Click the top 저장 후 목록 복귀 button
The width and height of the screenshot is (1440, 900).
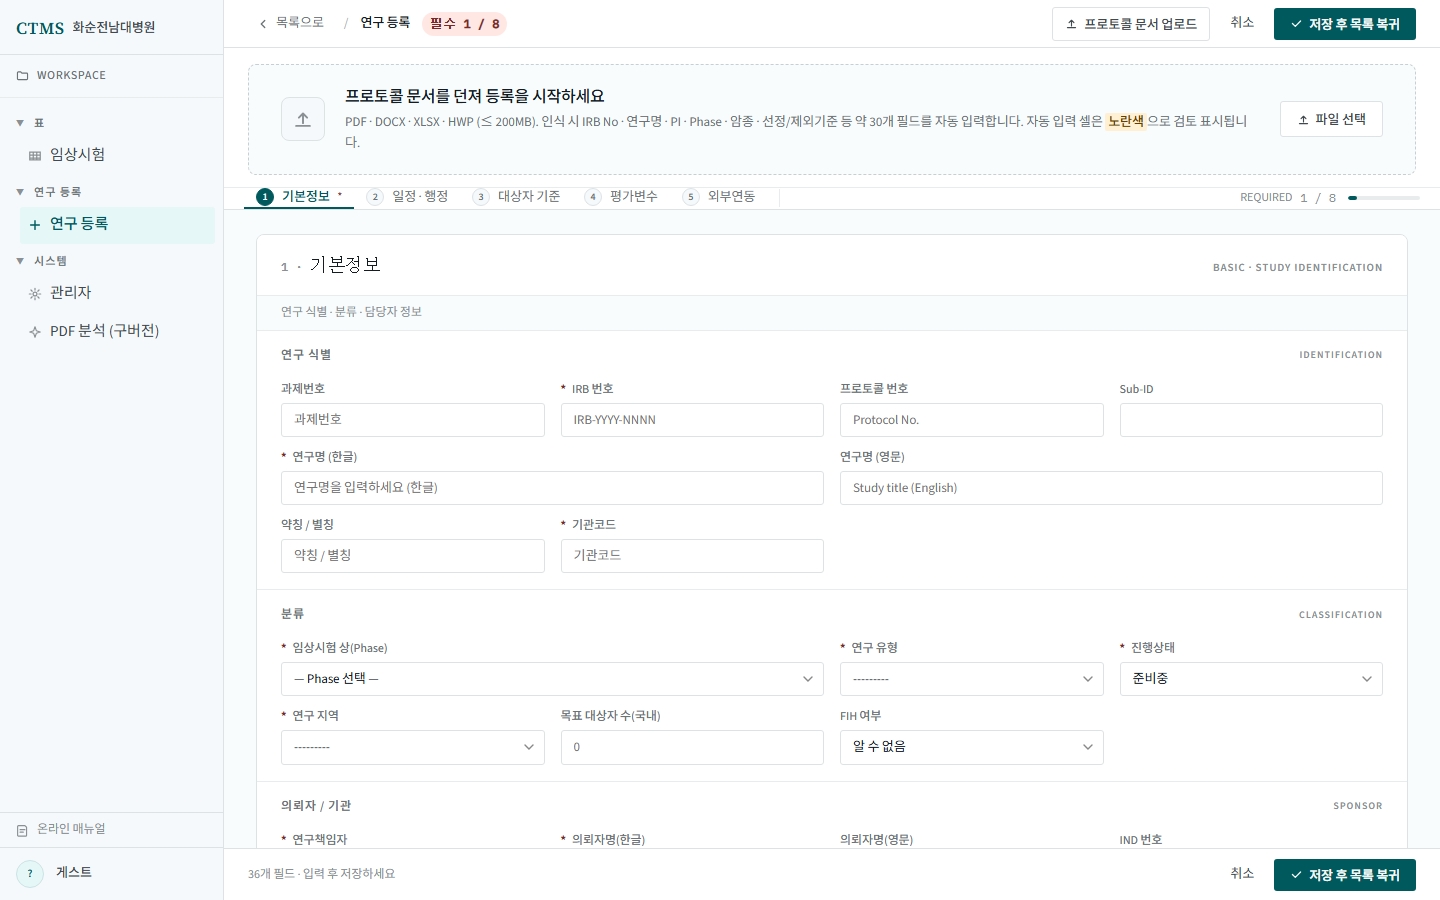tap(1345, 24)
